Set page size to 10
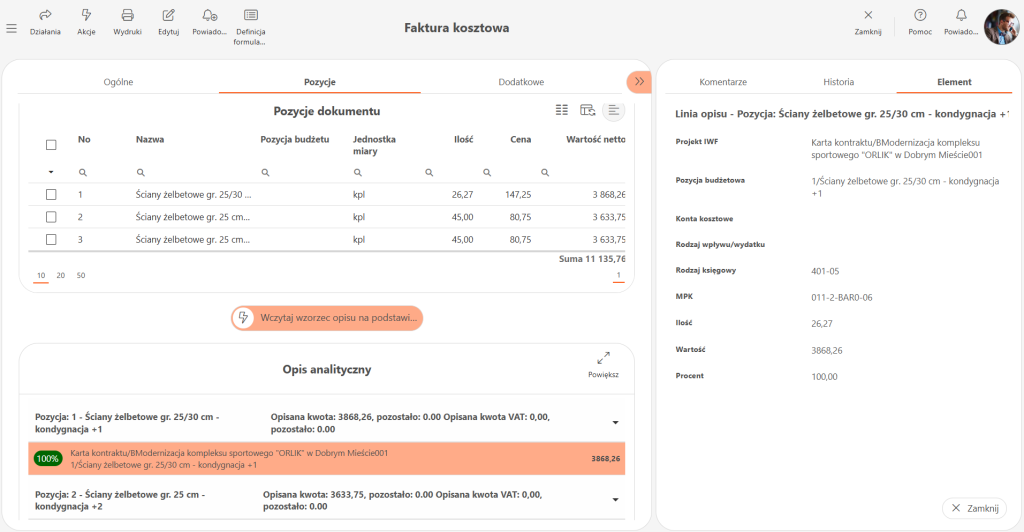This screenshot has height=532, width=1024. (x=41, y=275)
